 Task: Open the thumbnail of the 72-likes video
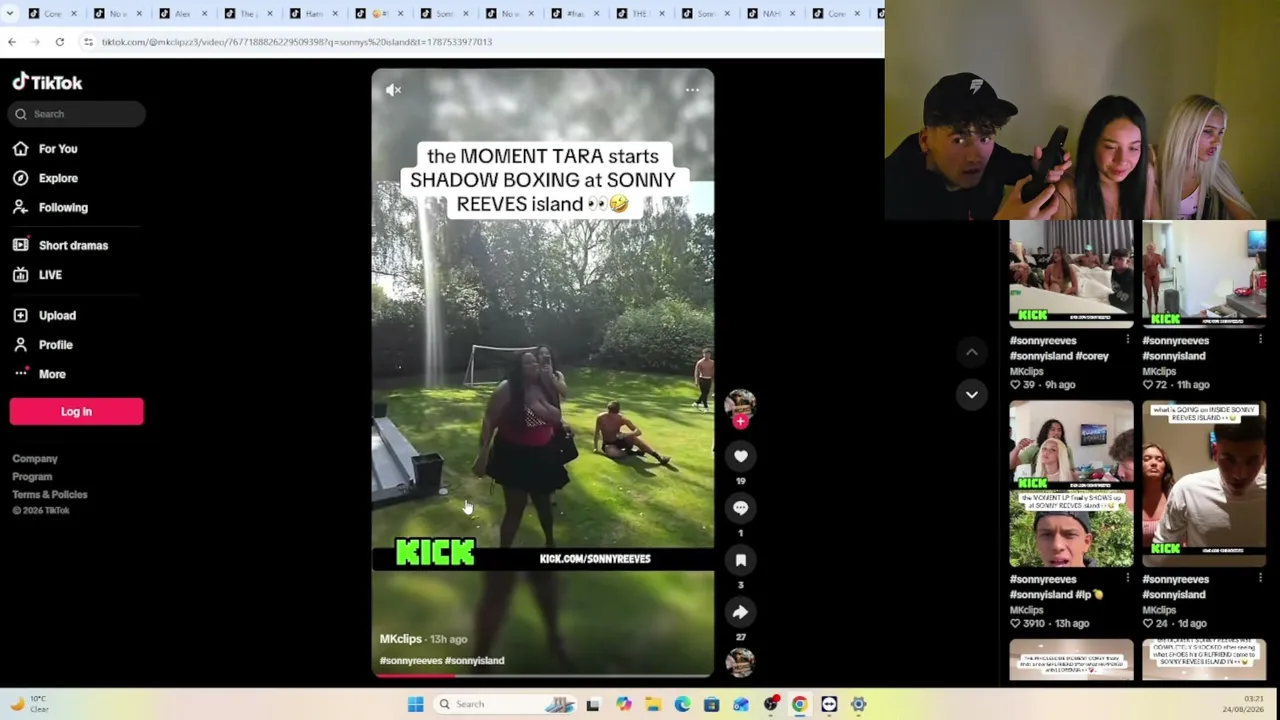click(x=1204, y=275)
